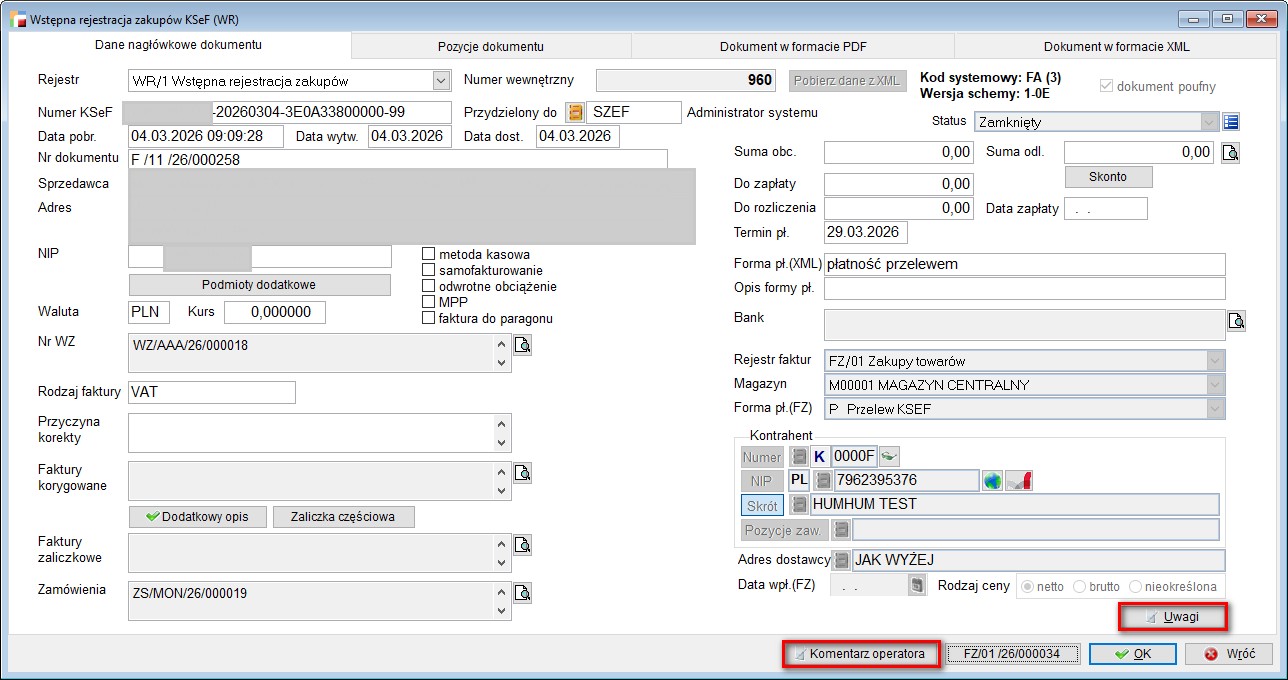Click into the Termin pł. date field

pos(864,233)
